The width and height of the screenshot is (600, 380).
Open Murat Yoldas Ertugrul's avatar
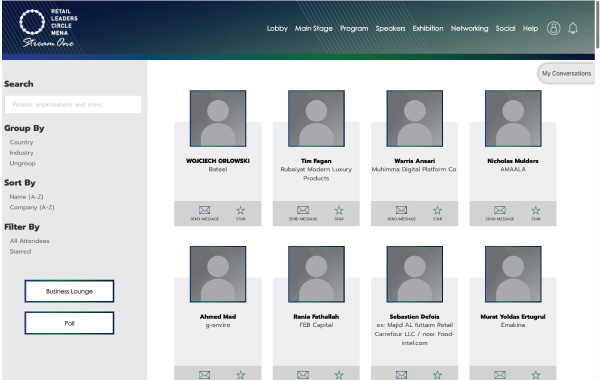(x=513, y=274)
